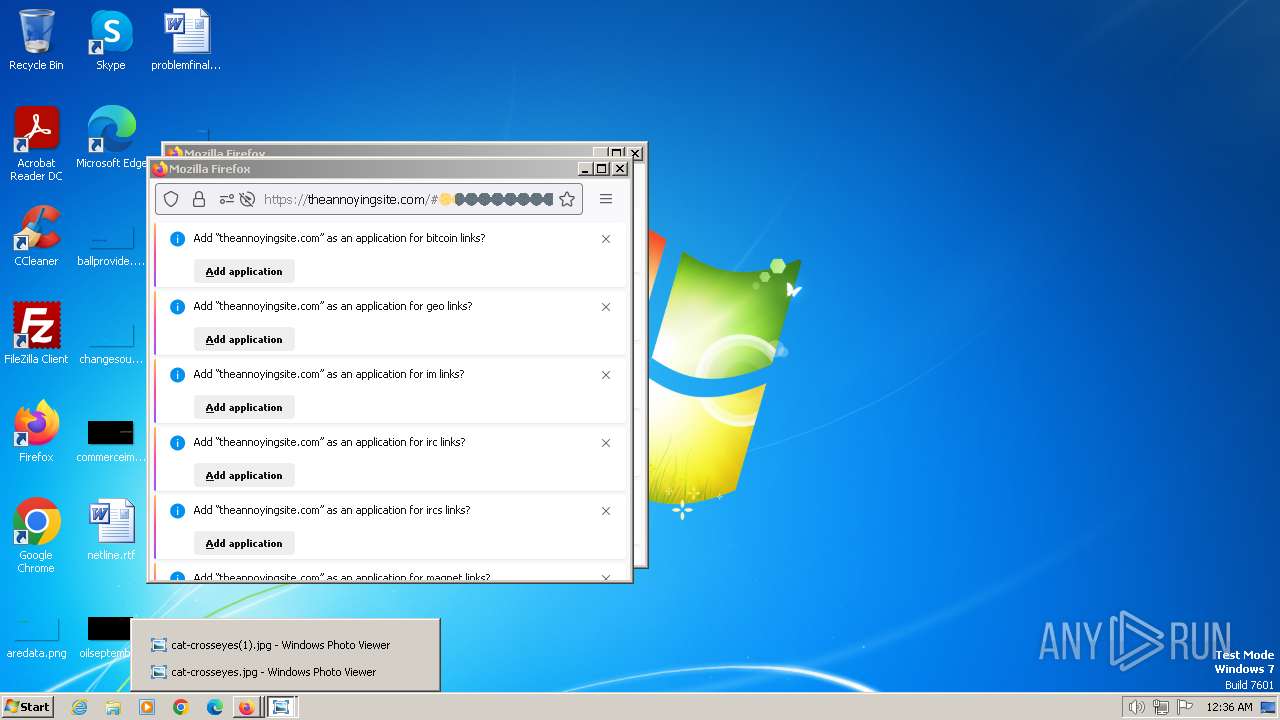Open problemfinal Word document icon
1280x720 pixels.
click(186, 40)
